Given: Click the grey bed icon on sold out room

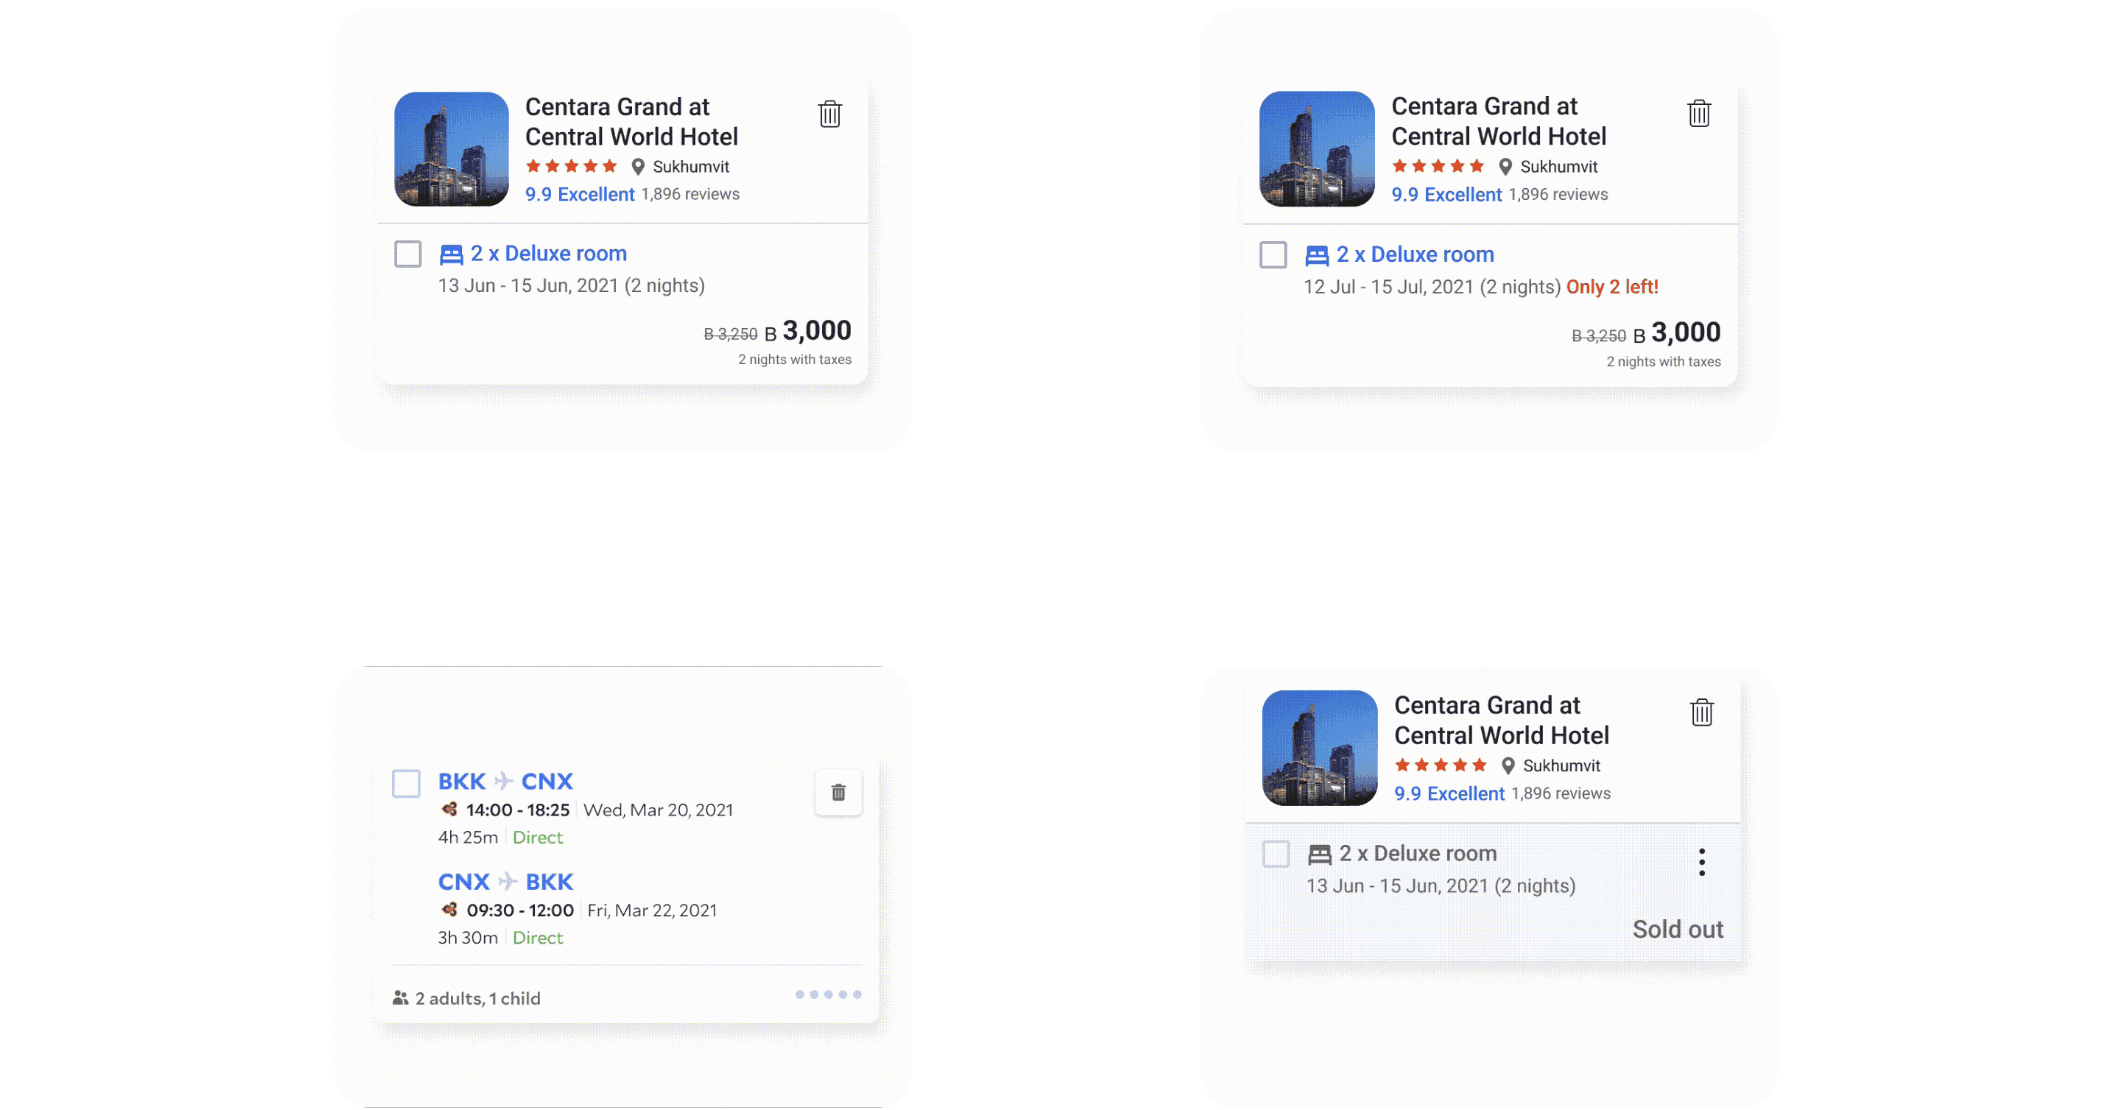Looking at the screenshot, I should pyautogui.click(x=1320, y=855).
